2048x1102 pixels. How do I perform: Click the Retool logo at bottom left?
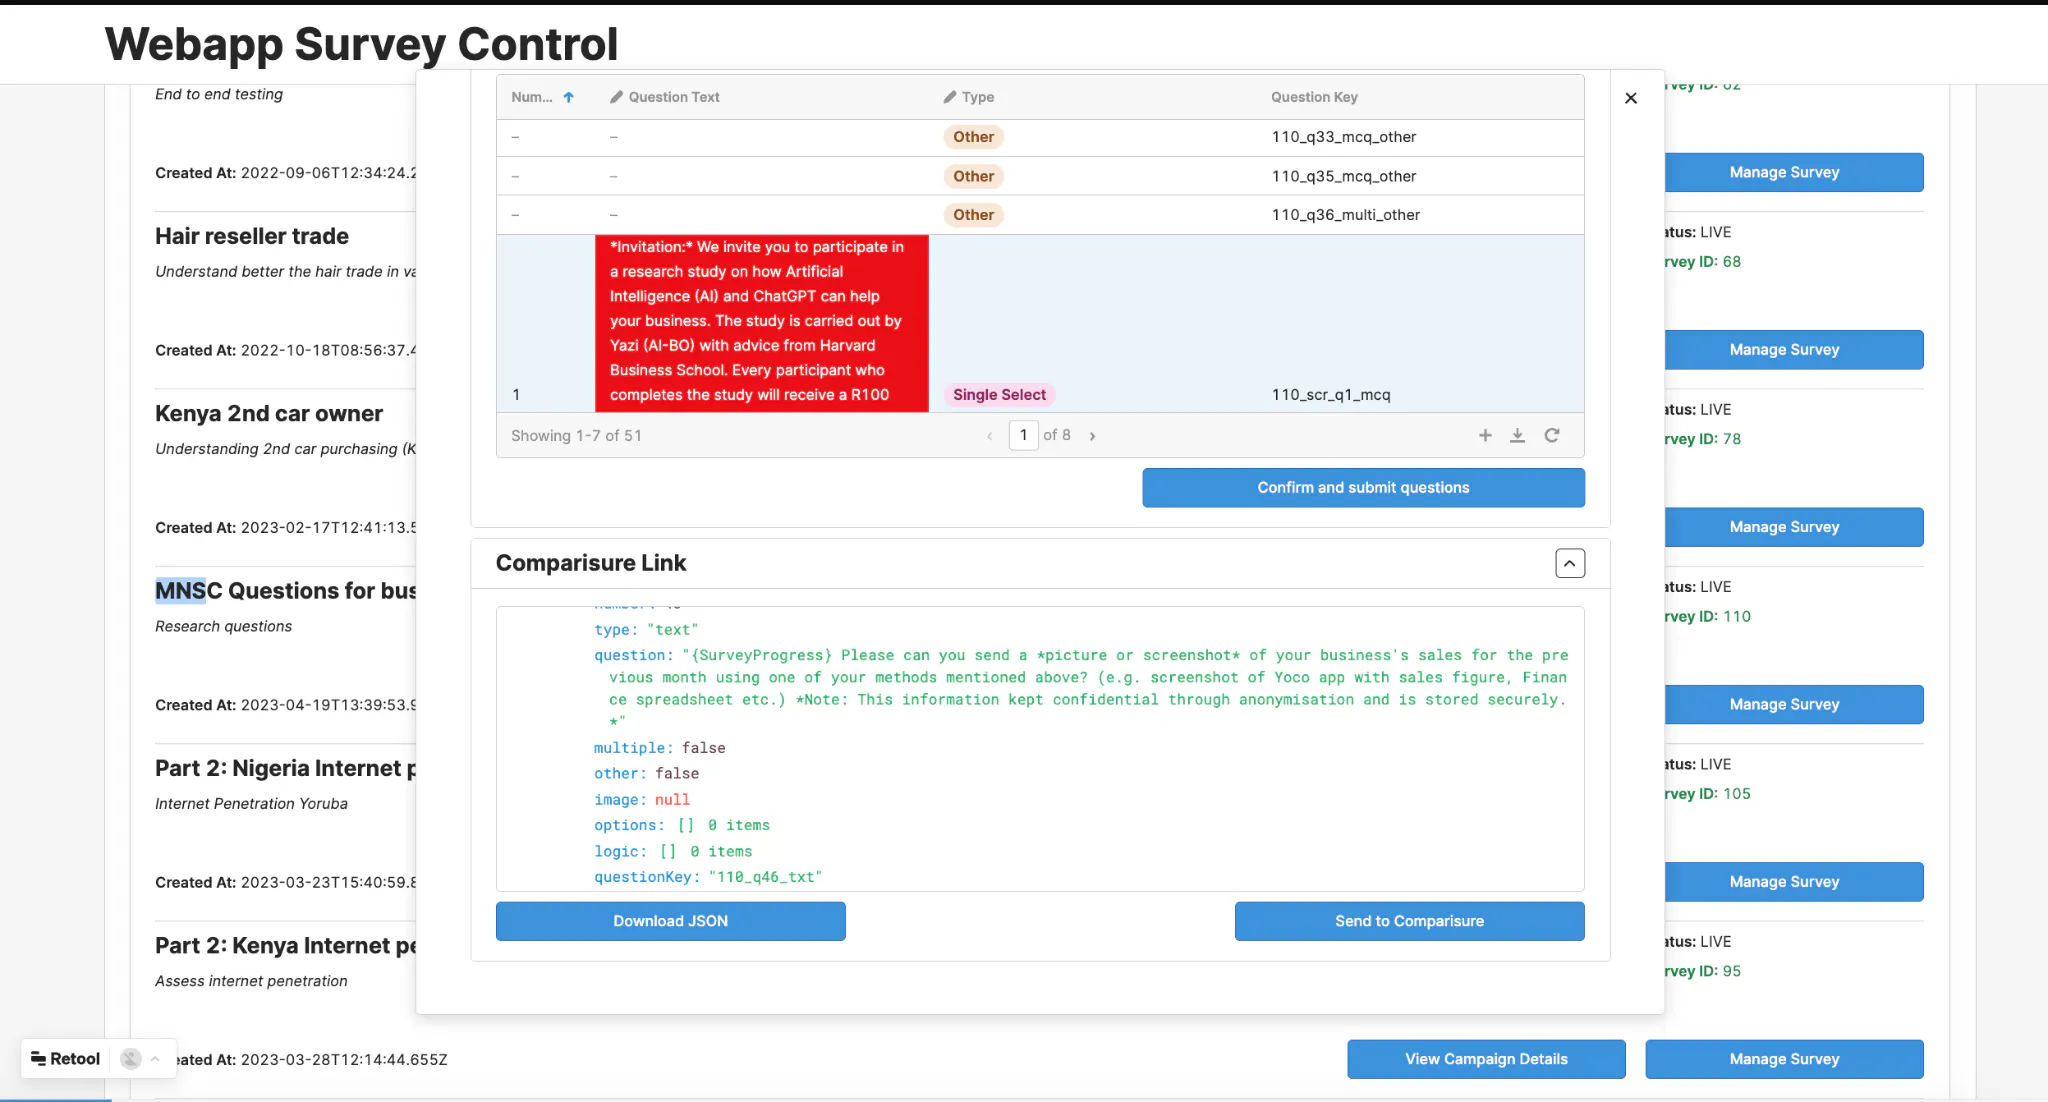coord(66,1058)
